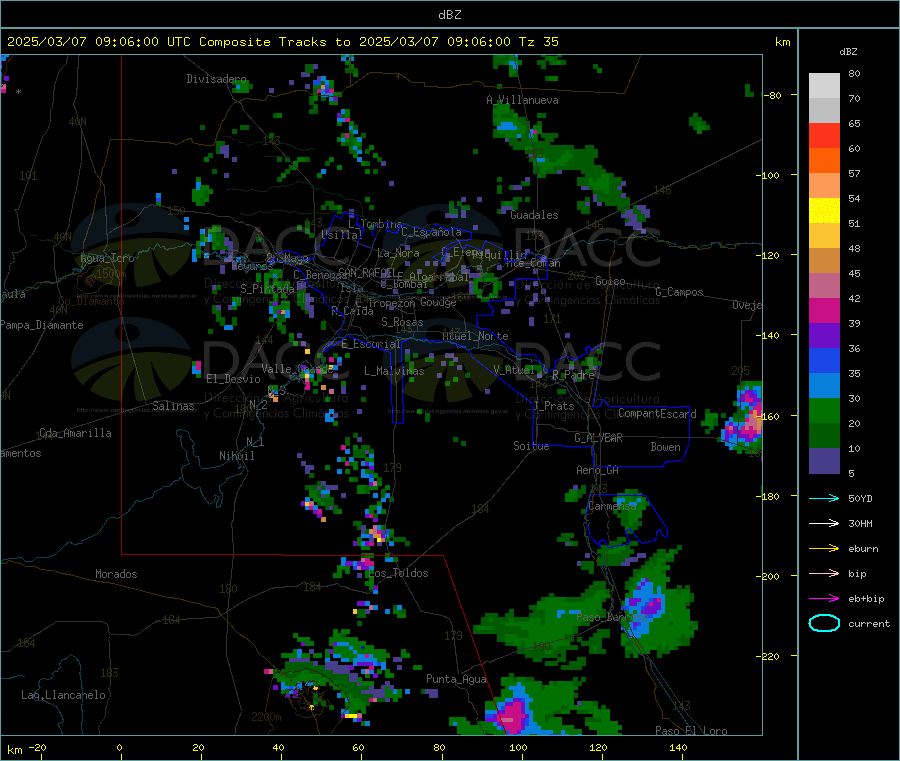900x761 pixels.
Task: Click the '-80' tick on the right axis
Action: point(773,95)
